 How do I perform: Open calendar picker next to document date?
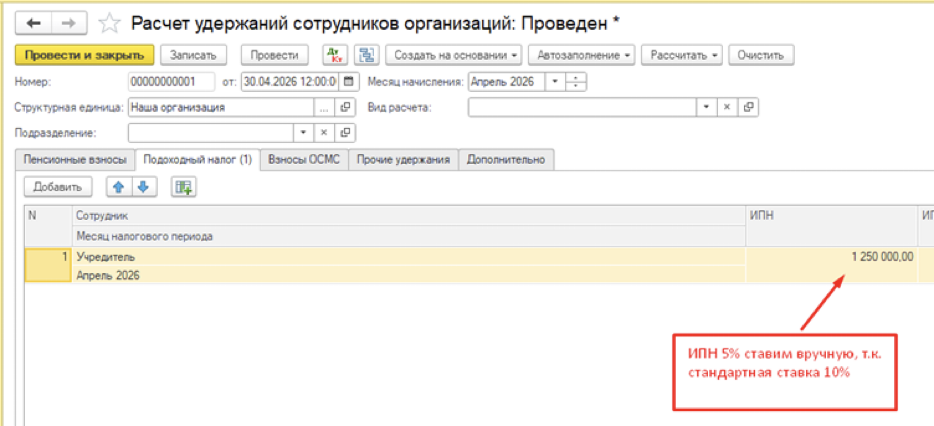pyautogui.click(x=348, y=81)
